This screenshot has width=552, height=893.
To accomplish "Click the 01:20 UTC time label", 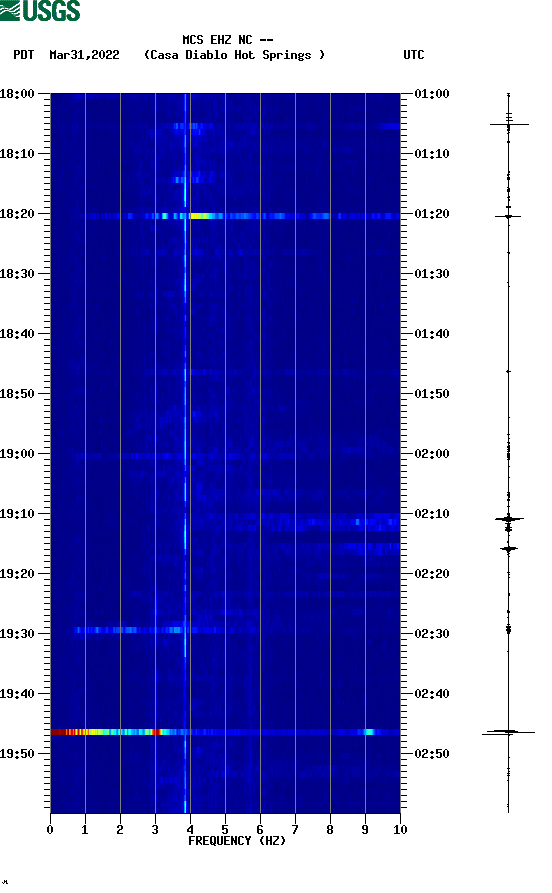I will (432, 214).
